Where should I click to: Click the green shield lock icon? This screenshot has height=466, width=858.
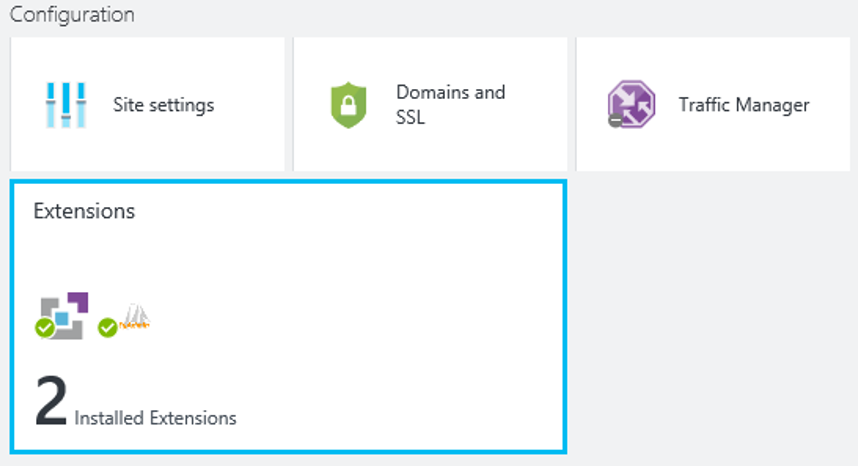[x=350, y=105]
